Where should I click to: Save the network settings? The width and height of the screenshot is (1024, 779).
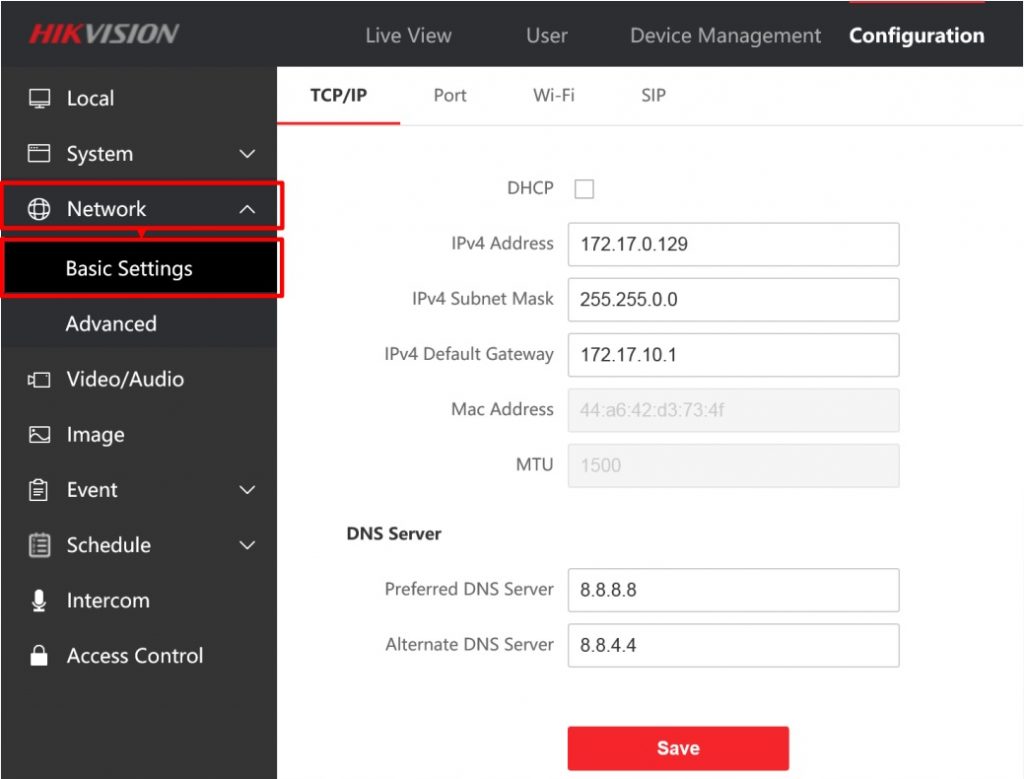click(x=678, y=748)
